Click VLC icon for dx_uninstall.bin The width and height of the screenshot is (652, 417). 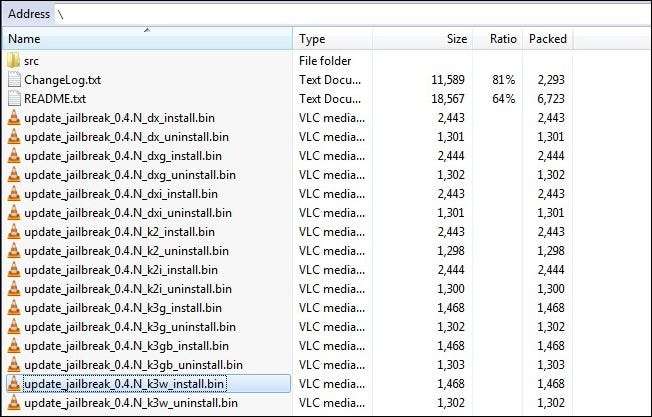[14, 137]
